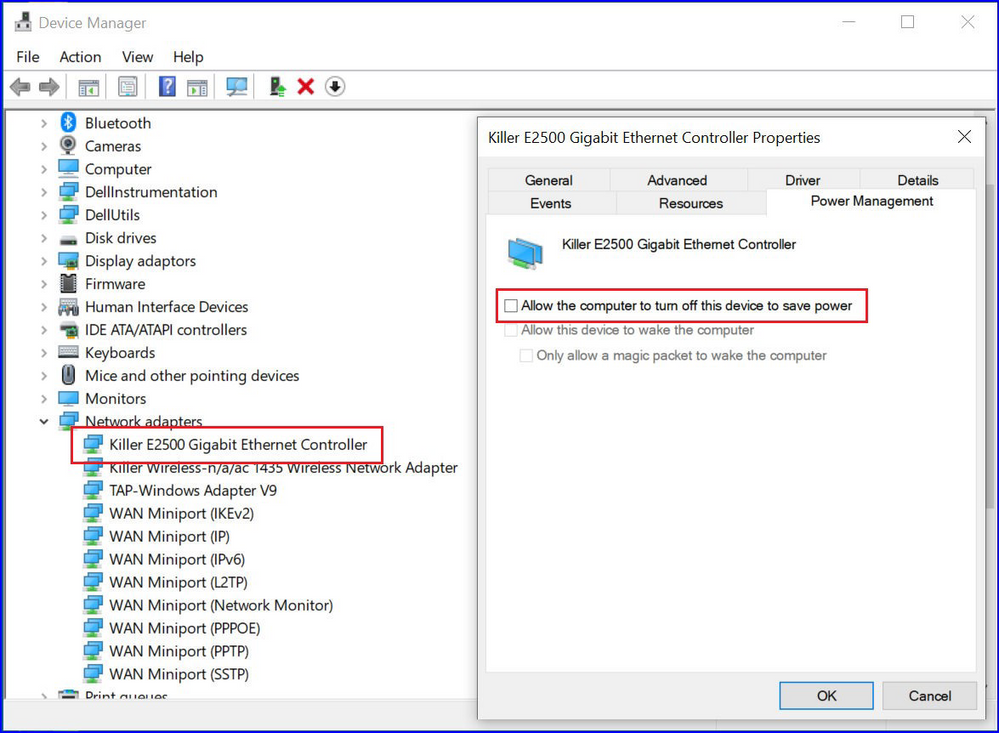This screenshot has height=733, width=999.
Task: Click the WAN Miniport (IKEv2) adapter icon
Action: click(93, 513)
